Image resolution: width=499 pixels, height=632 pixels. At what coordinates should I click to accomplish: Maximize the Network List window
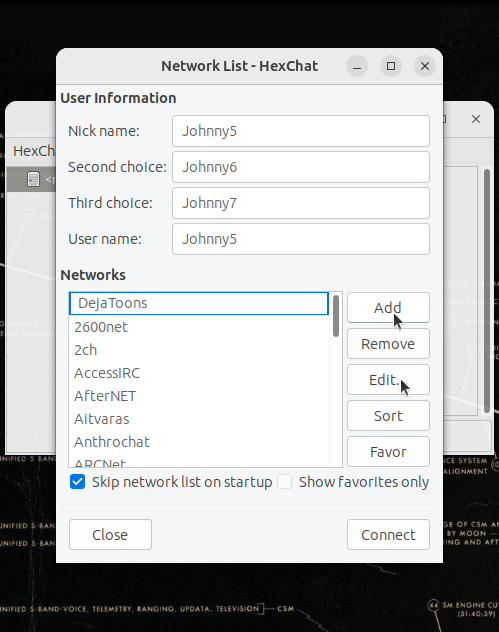[x=391, y=66]
